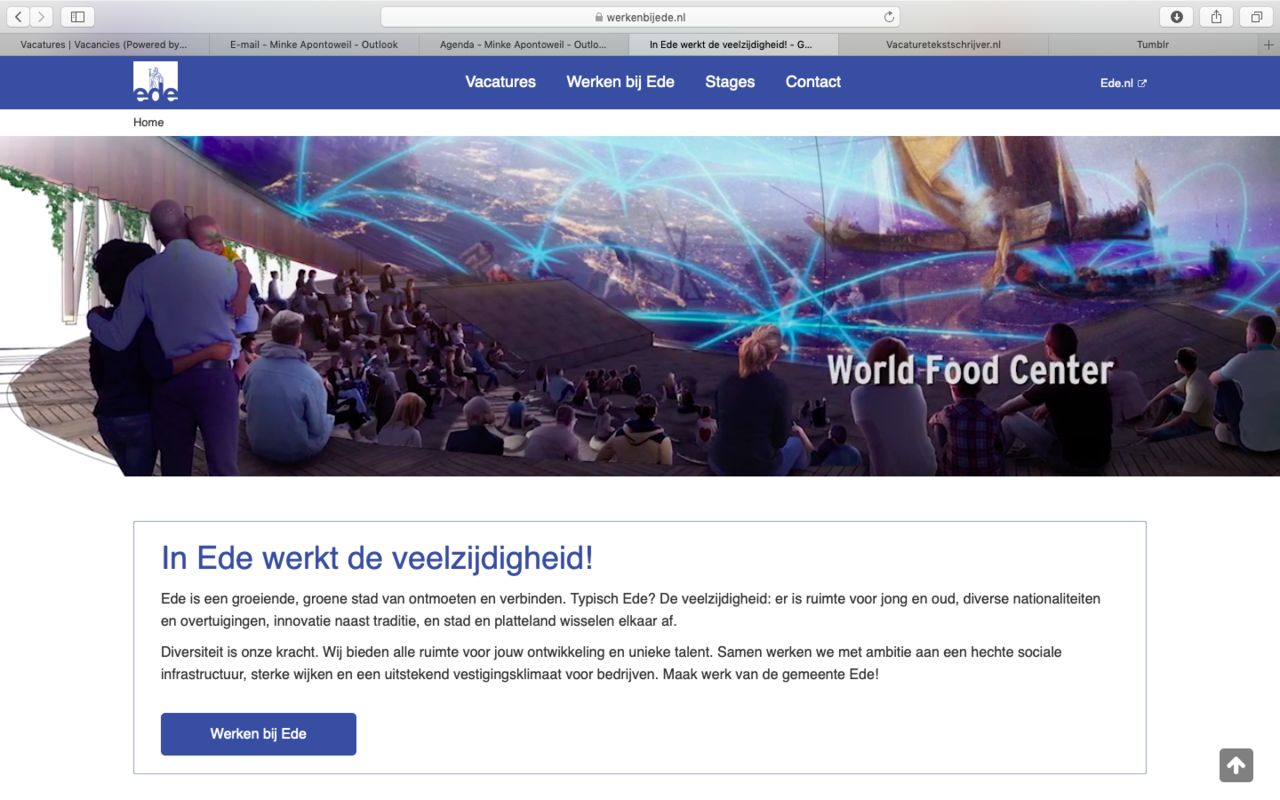Open the Contact menu item
The height and width of the screenshot is (800, 1280).
[813, 82]
